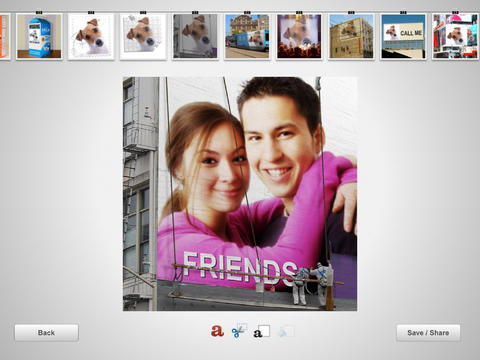Select the red letter 'a' text tool

pos(217,331)
